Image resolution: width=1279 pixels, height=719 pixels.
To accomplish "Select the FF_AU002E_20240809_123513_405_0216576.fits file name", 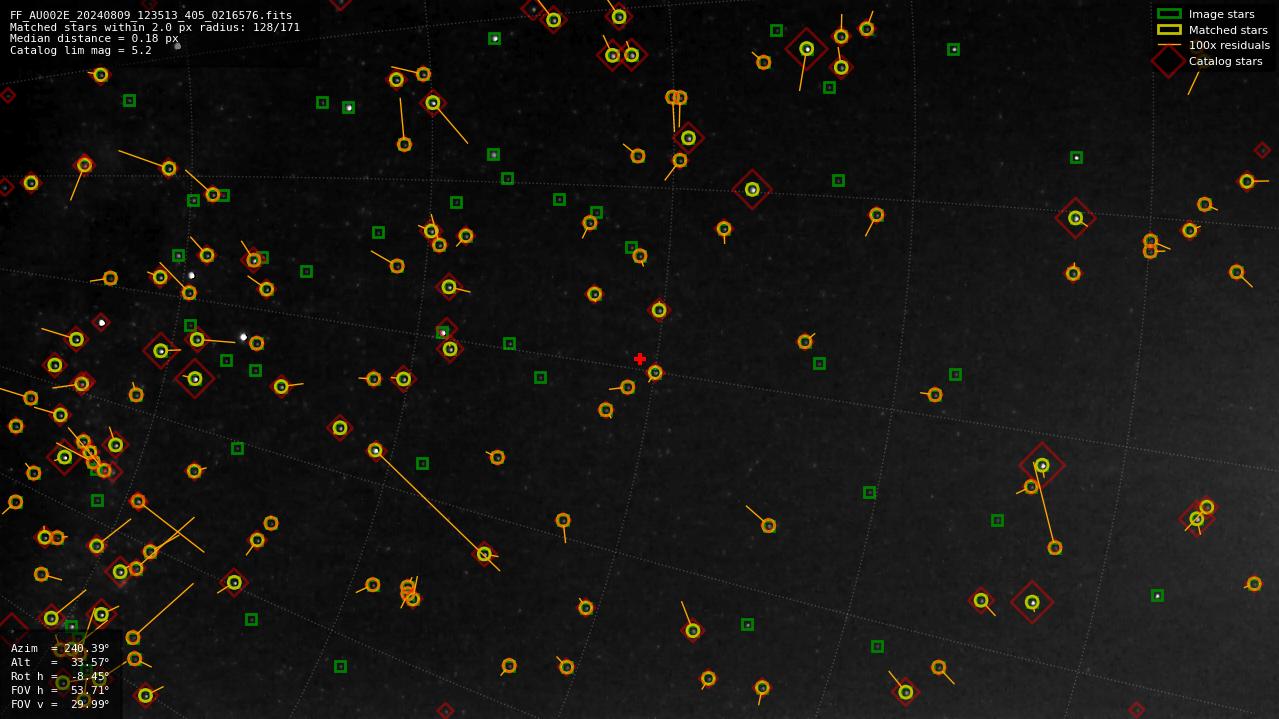I will click(x=151, y=16).
